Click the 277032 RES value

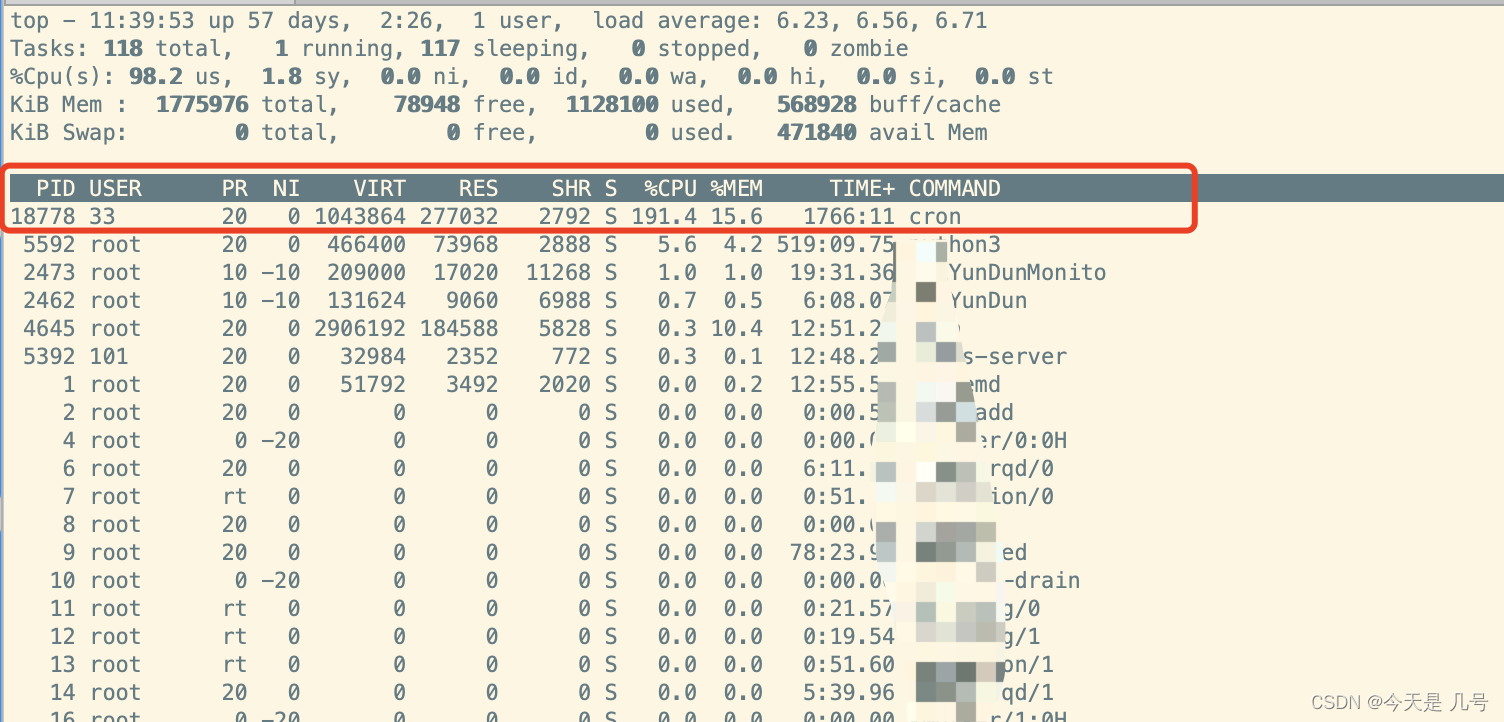[459, 216]
